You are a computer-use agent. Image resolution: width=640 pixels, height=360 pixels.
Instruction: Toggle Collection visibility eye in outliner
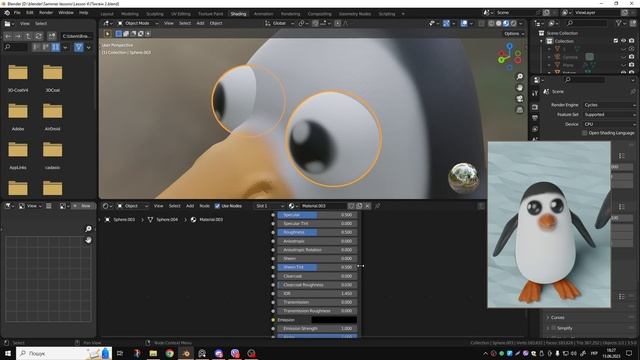(x=623, y=41)
